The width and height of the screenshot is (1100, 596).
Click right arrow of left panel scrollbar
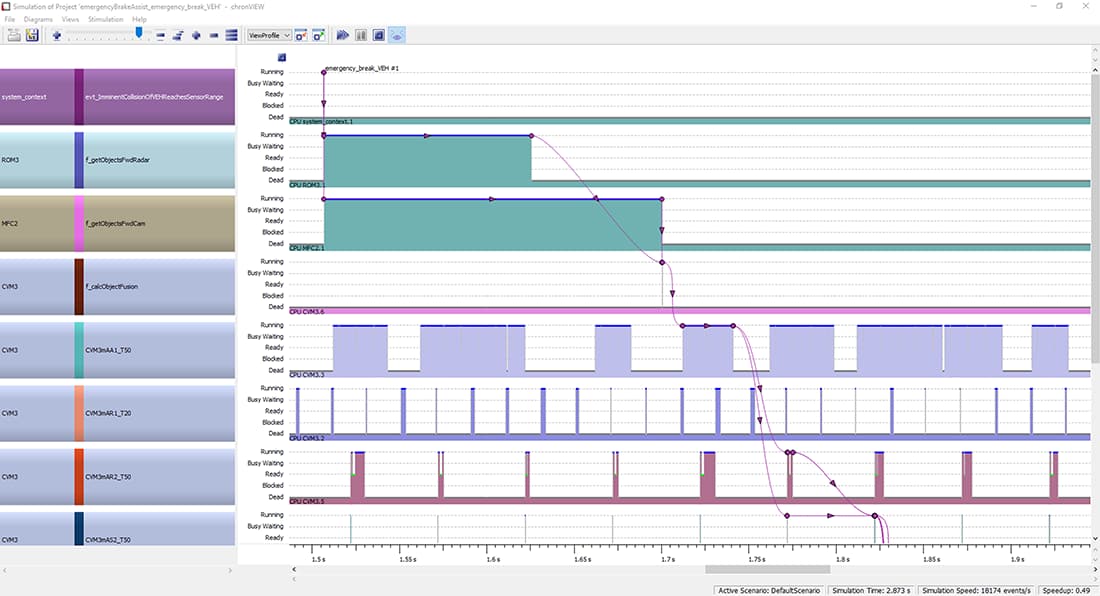pyautogui.click(x=230, y=571)
